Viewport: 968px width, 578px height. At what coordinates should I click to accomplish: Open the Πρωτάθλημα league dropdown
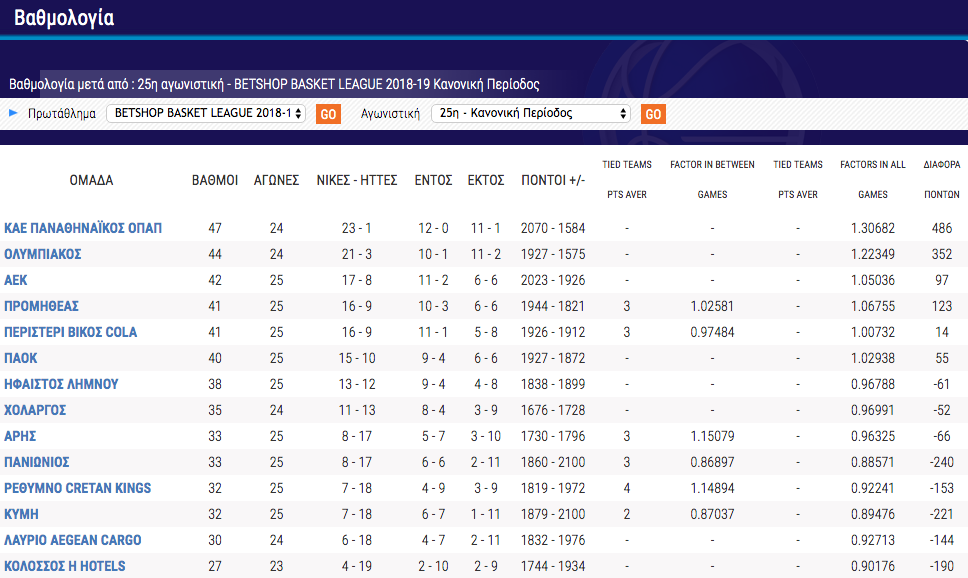[206, 114]
